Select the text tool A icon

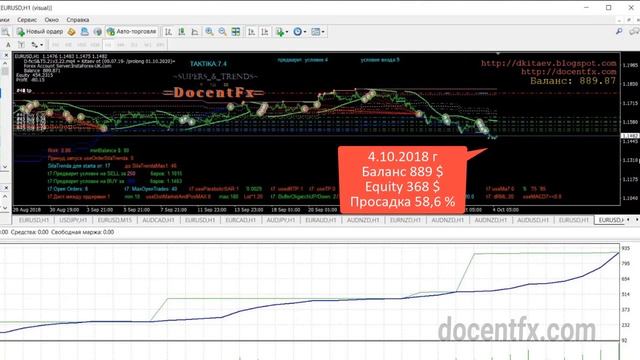click(8, 44)
